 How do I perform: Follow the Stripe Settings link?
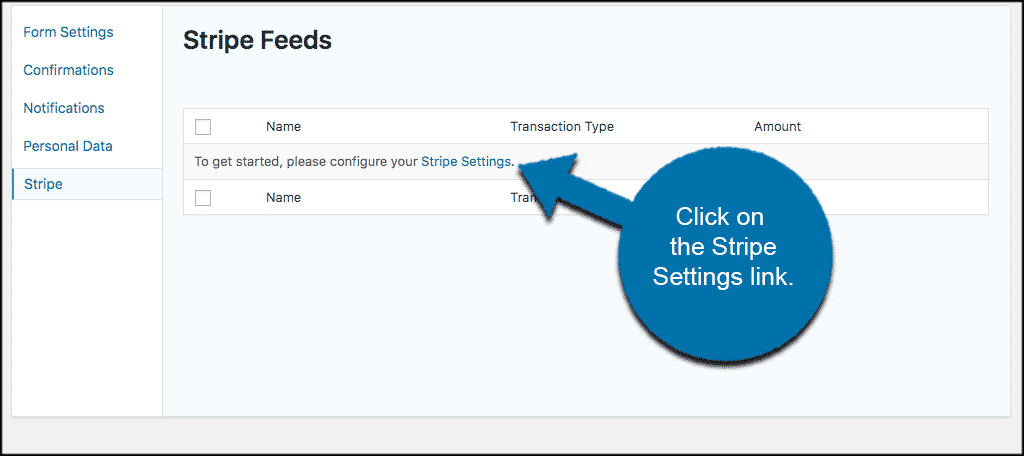tap(466, 161)
